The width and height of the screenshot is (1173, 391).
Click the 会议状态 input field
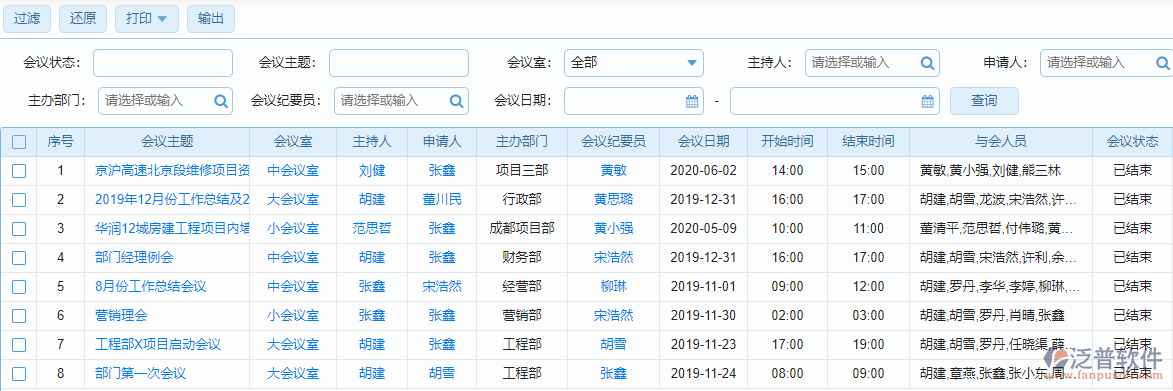coord(162,64)
